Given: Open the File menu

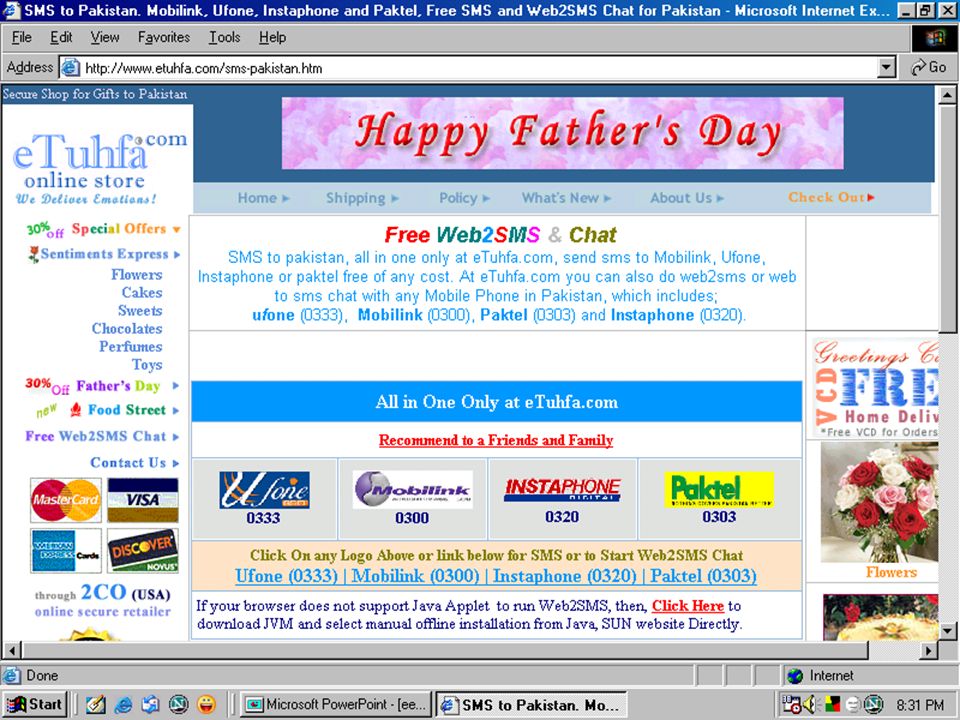Looking at the screenshot, I should 21,37.
